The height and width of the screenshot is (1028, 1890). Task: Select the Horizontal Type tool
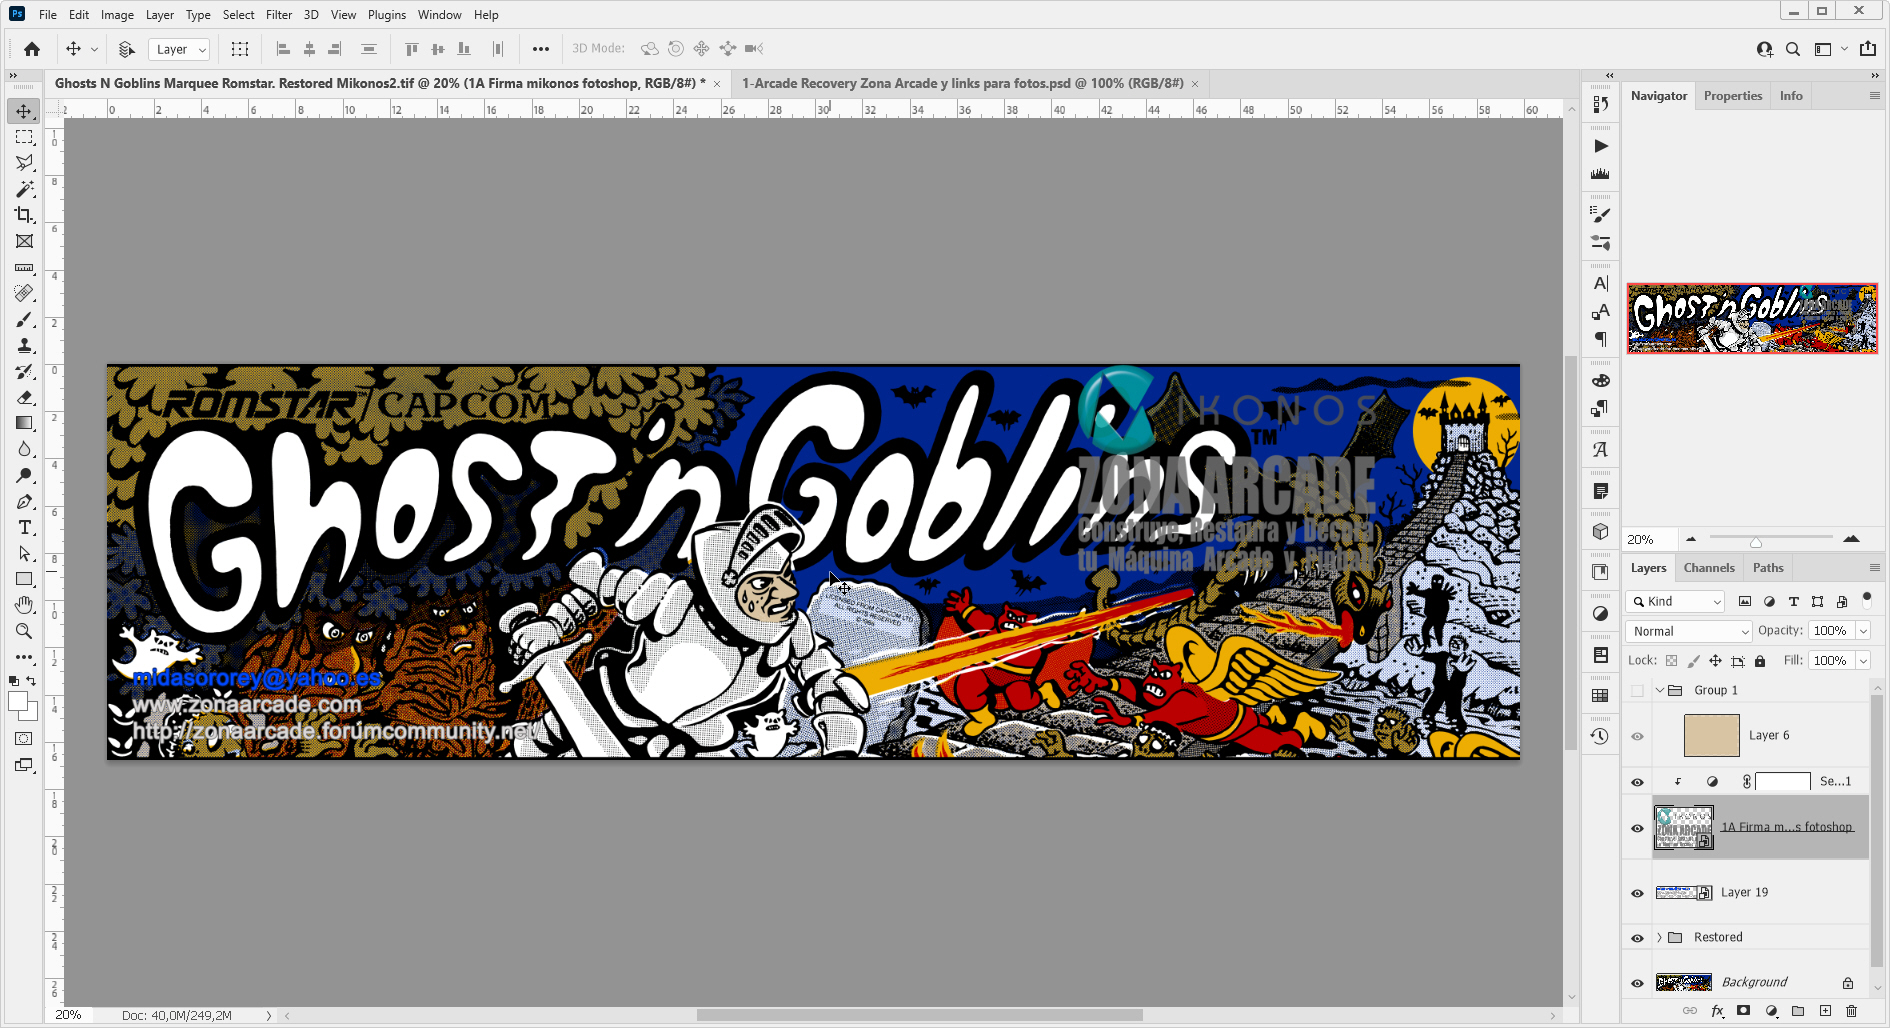[24, 528]
